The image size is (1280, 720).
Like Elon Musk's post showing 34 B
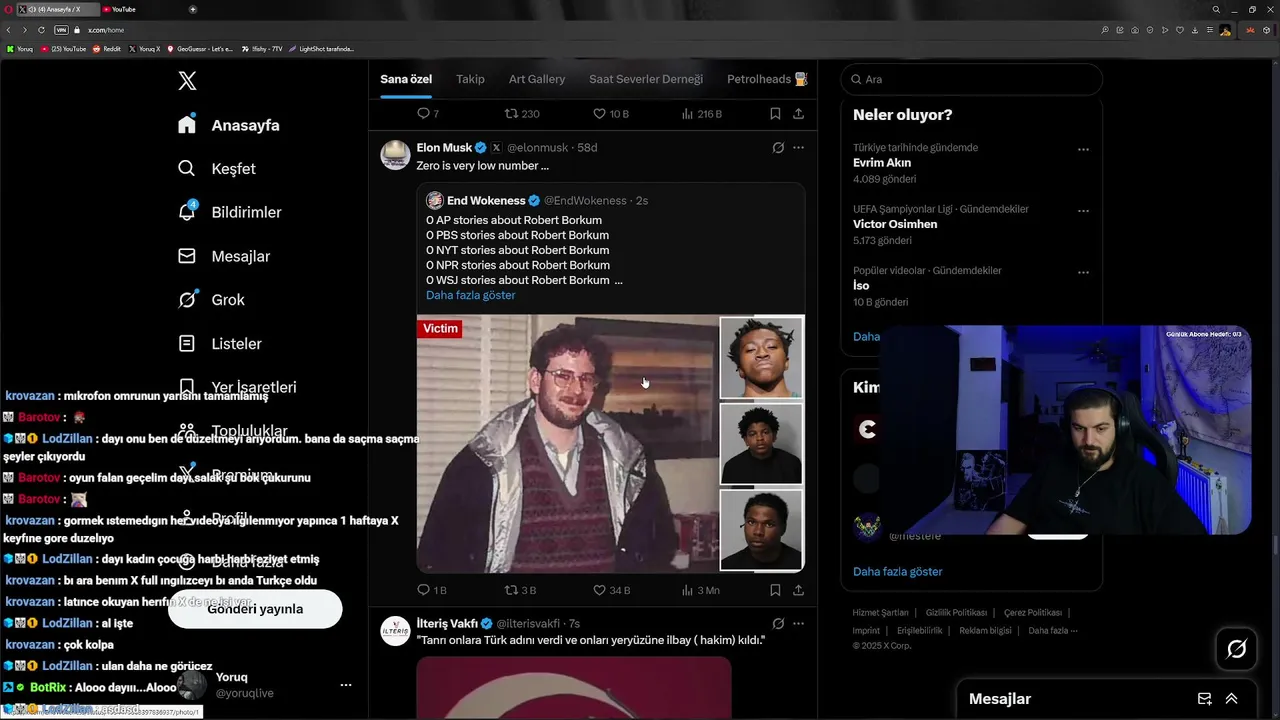(611, 590)
